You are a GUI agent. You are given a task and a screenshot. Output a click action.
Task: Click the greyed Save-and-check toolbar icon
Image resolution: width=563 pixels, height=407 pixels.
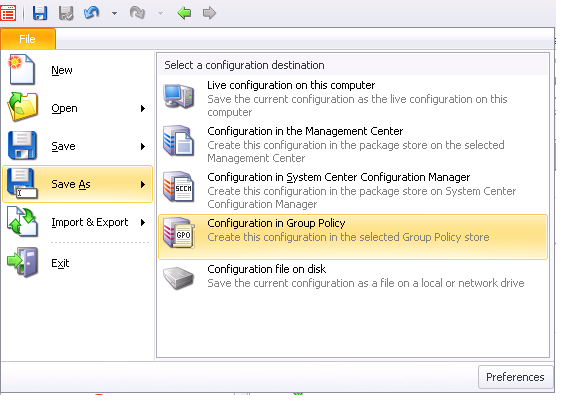(x=66, y=13)
